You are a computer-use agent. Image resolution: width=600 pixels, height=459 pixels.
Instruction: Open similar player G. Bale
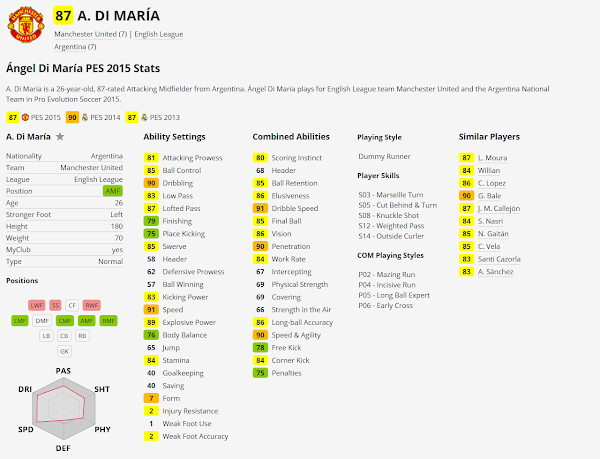pos(492,196)
